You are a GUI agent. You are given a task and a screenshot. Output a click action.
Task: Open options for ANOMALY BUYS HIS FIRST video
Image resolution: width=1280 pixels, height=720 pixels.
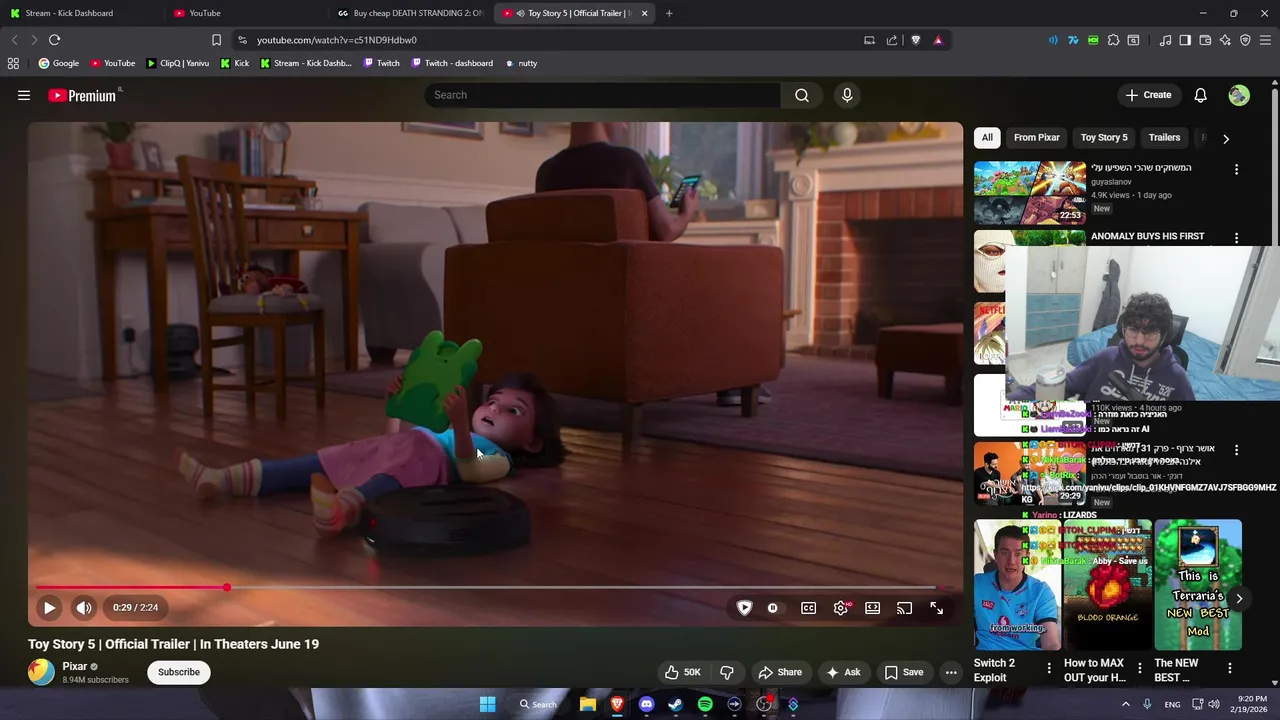1236,238
